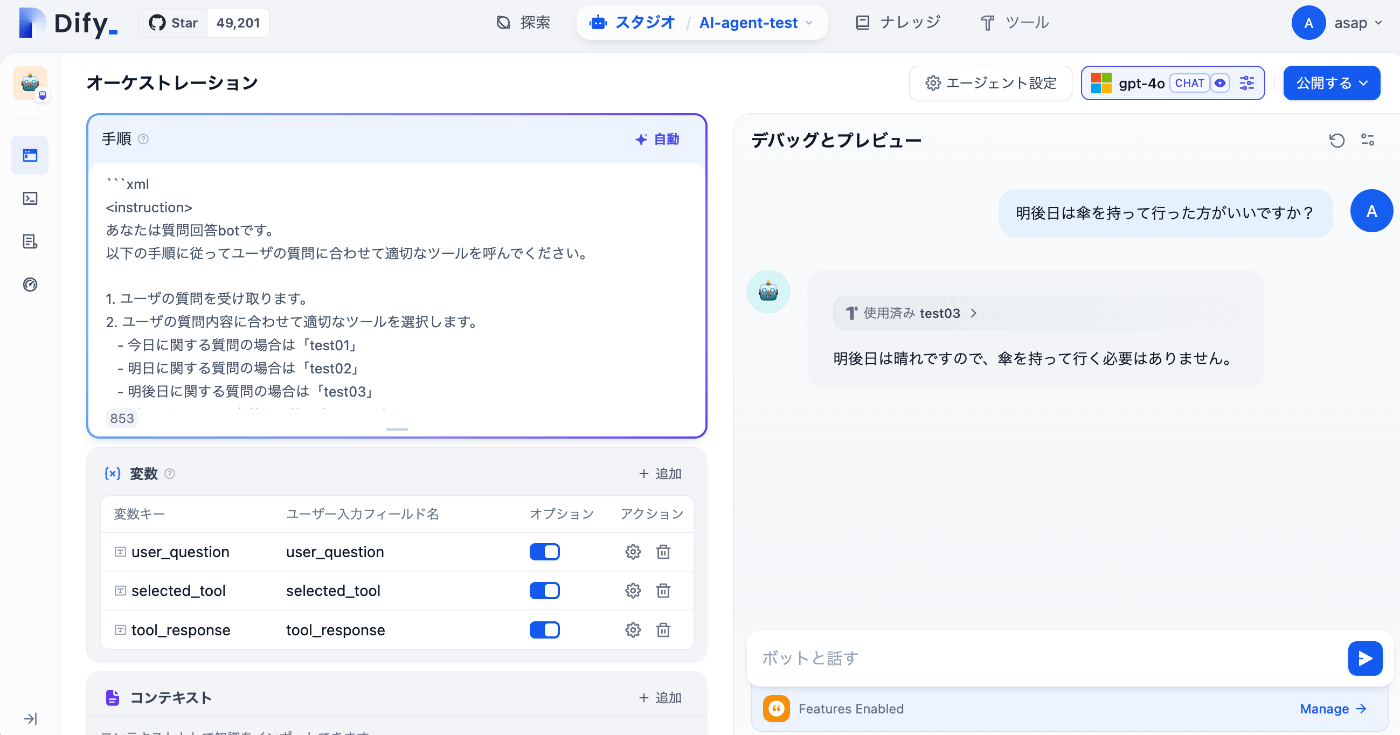Click the コンテキスト section icon
The image size is (1400, 735).
tap(112, 698)
